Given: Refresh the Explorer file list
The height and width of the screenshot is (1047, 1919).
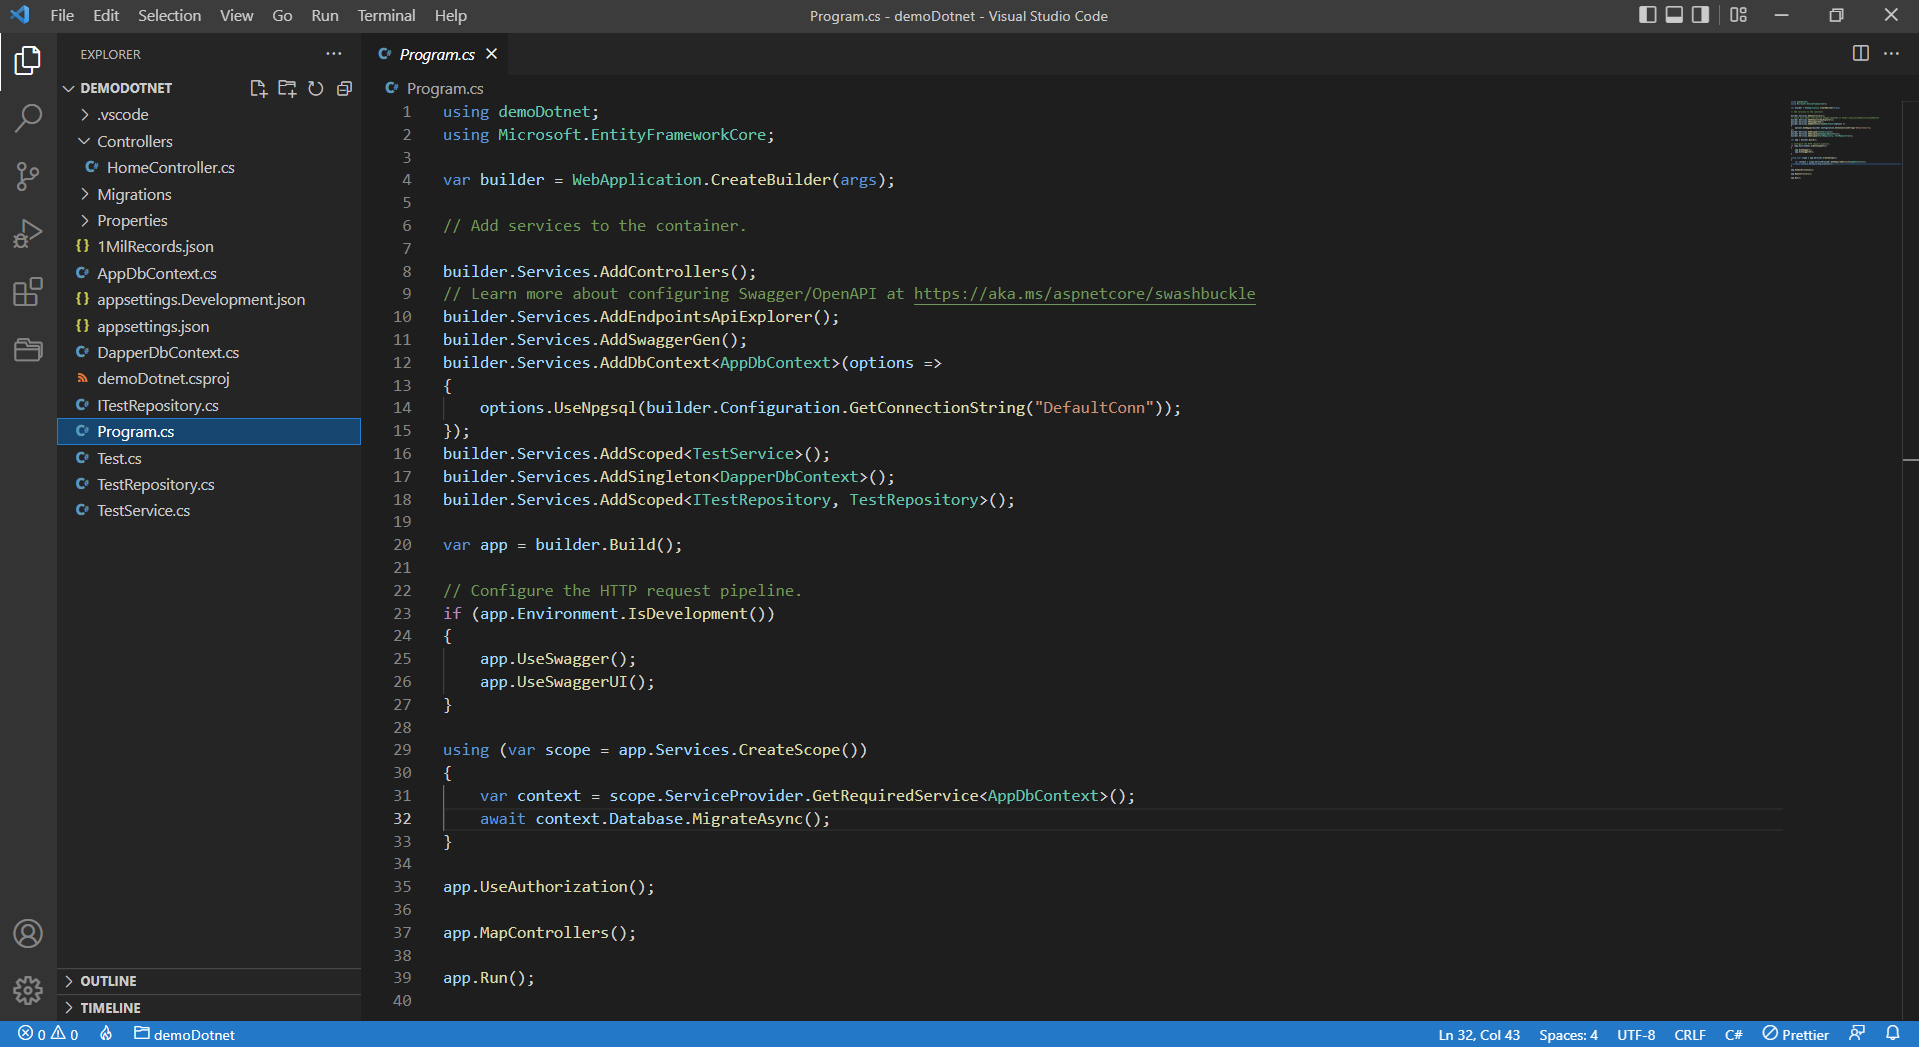Looking at the screenshot, I should point(316,88).
